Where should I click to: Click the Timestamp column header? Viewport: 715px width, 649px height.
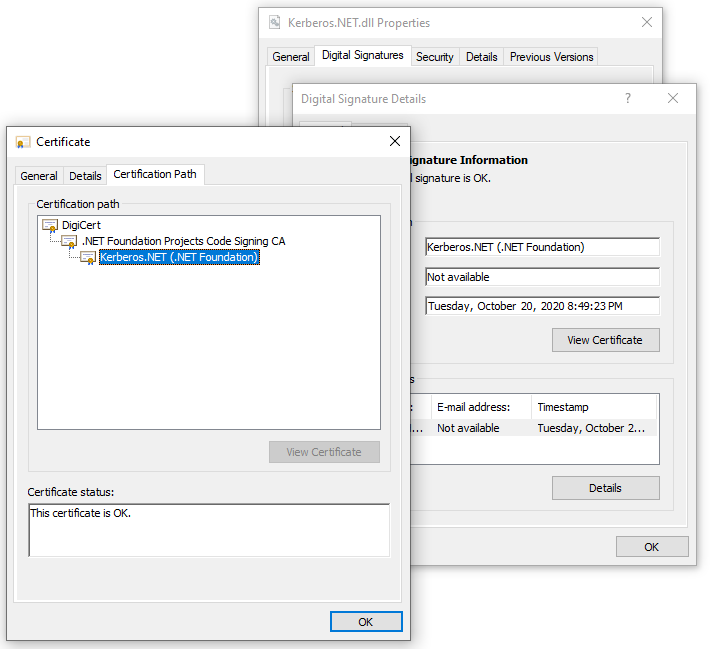point(594,407)
